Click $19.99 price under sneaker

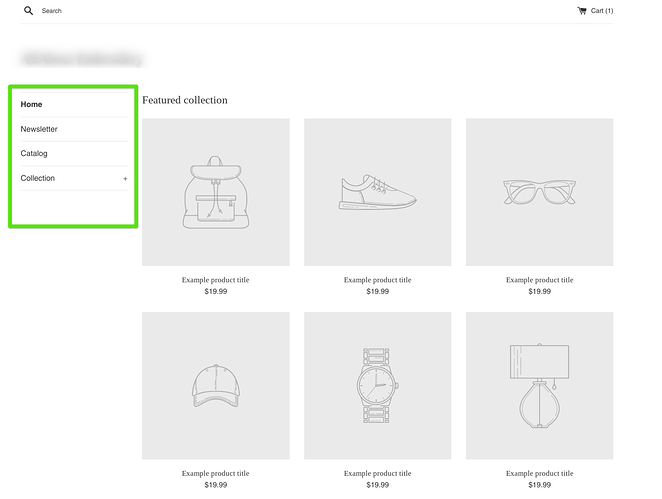tap(377, 291)
